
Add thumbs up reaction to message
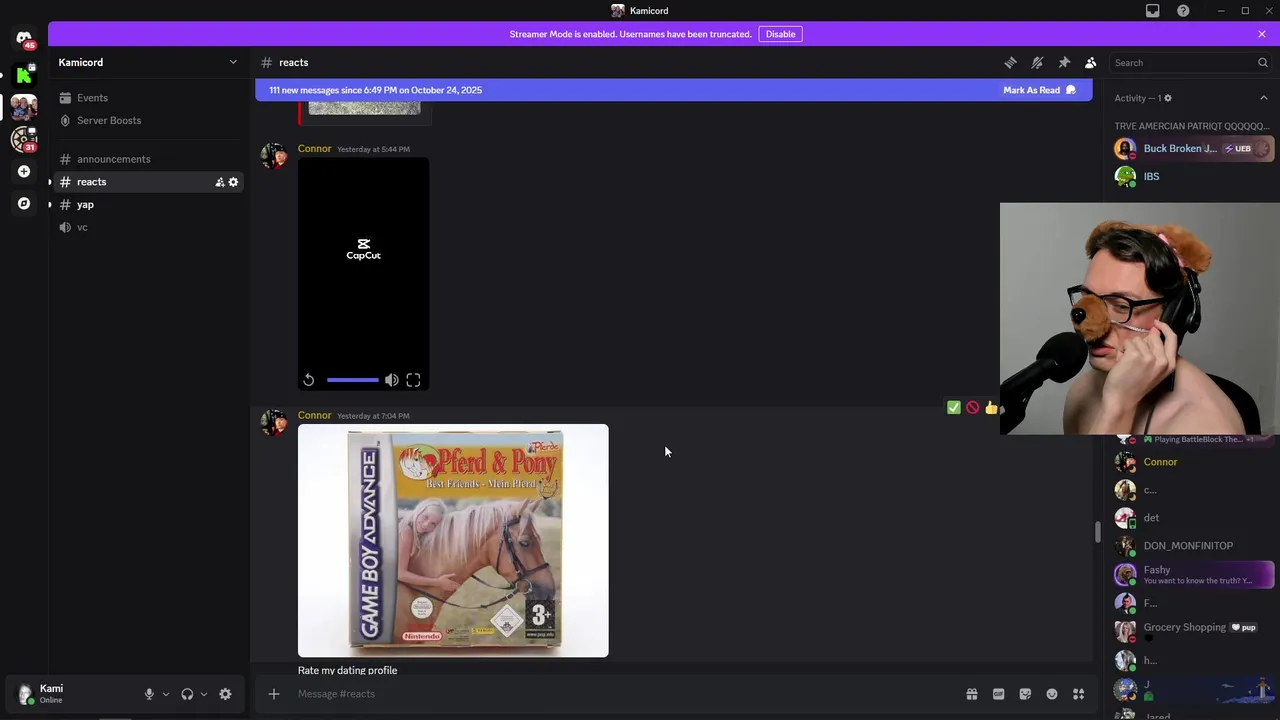tap(991, 407)
